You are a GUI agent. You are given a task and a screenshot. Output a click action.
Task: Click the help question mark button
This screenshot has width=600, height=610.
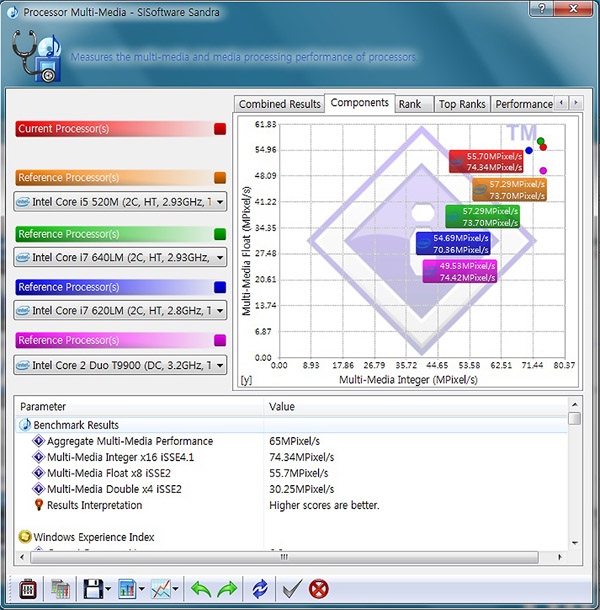coord(542,9)
